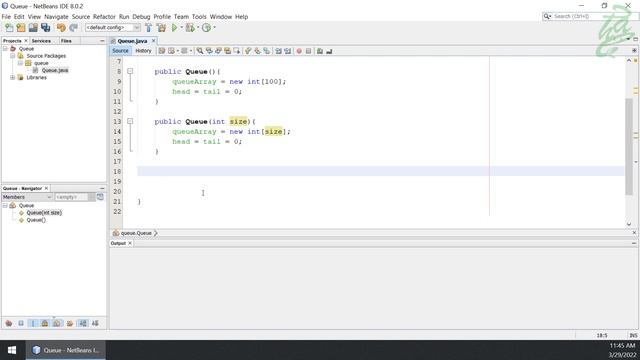Click the Last Edit editor toolbar icon
This screenshot has height=360, width=640.
click(162, 51)
